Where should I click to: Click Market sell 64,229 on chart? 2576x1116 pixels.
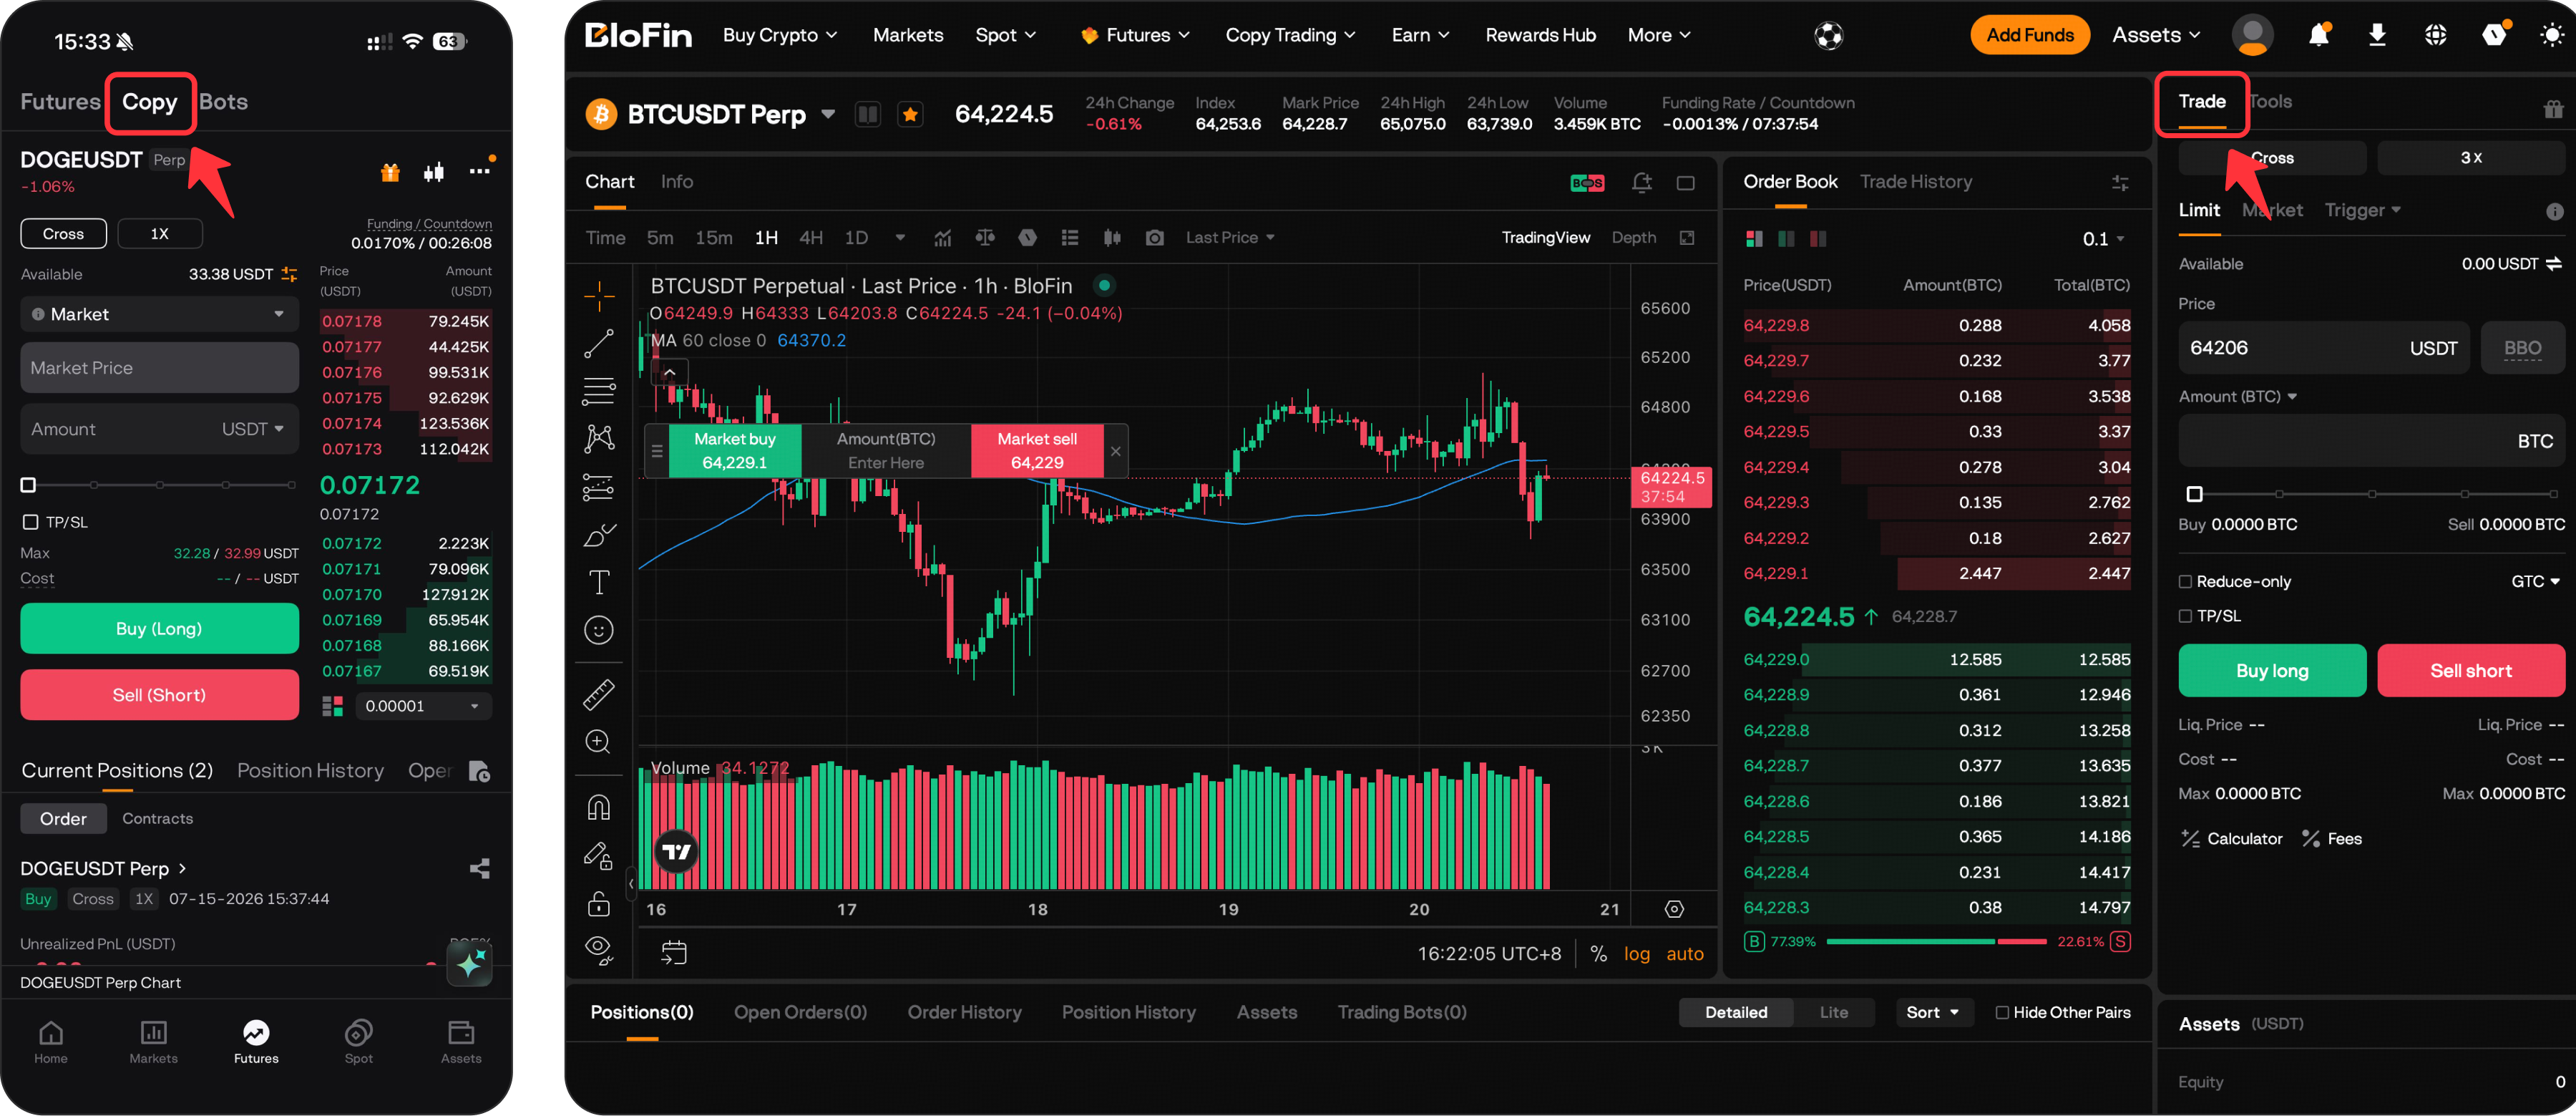(x=1036, y=451)
